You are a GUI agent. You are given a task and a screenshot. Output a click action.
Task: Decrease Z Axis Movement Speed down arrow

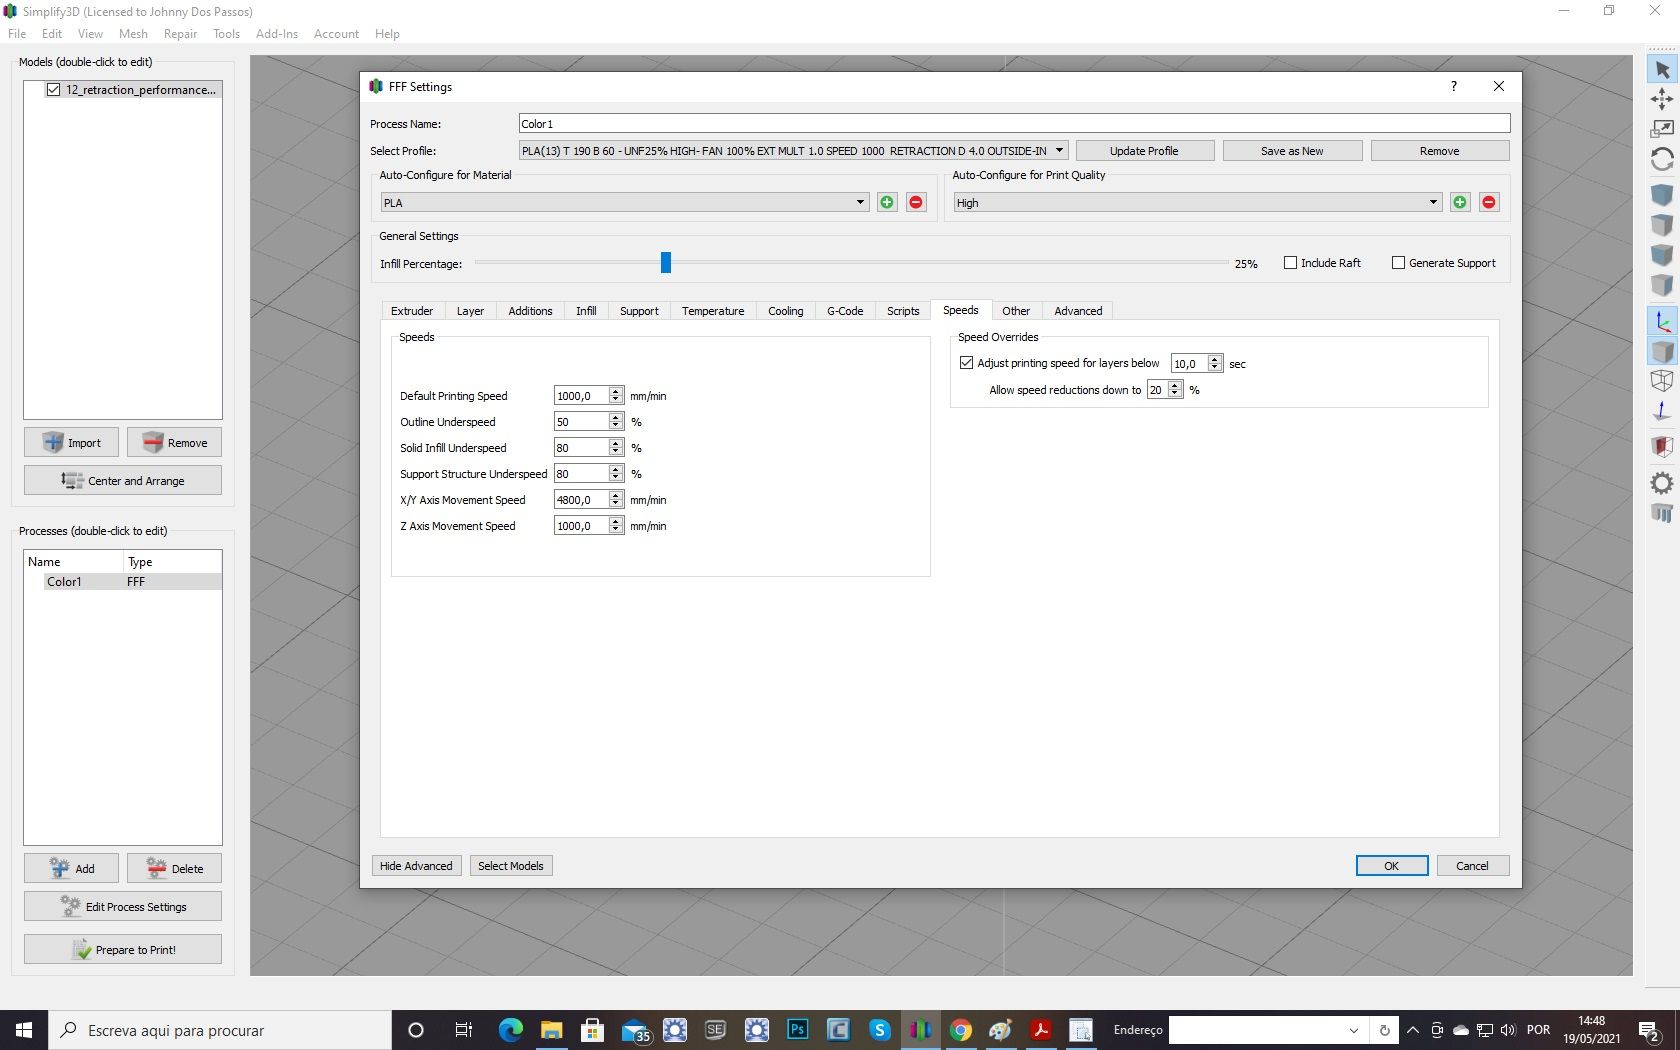[616, 531]
